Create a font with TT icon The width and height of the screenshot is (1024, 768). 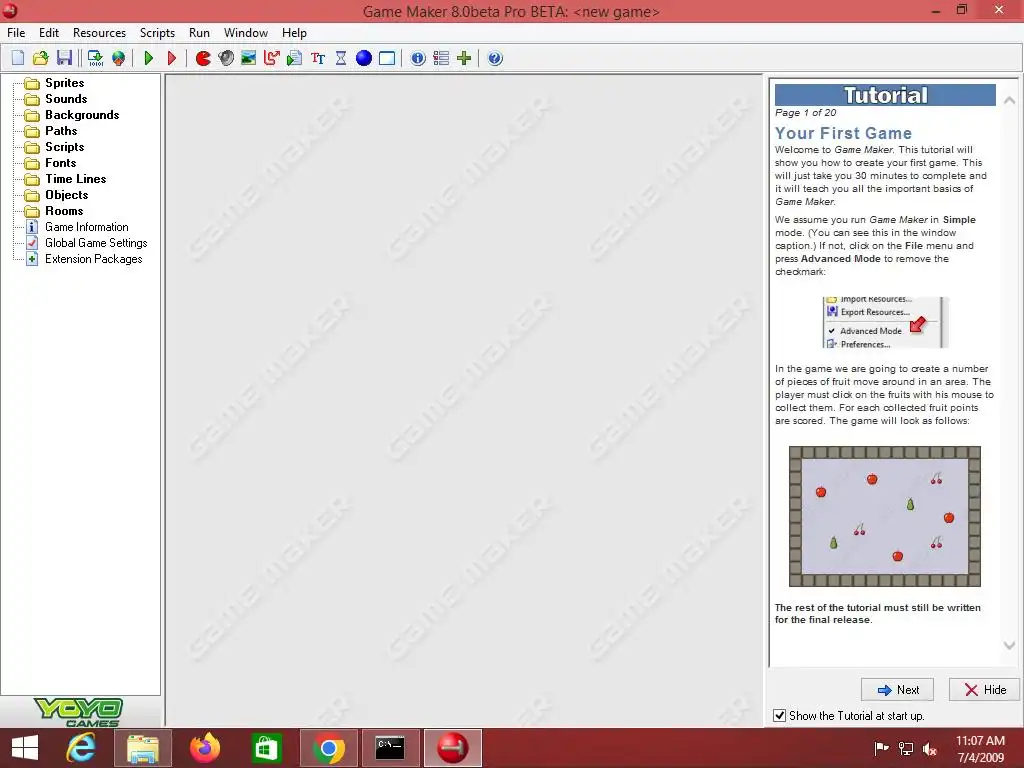point(318,58)
